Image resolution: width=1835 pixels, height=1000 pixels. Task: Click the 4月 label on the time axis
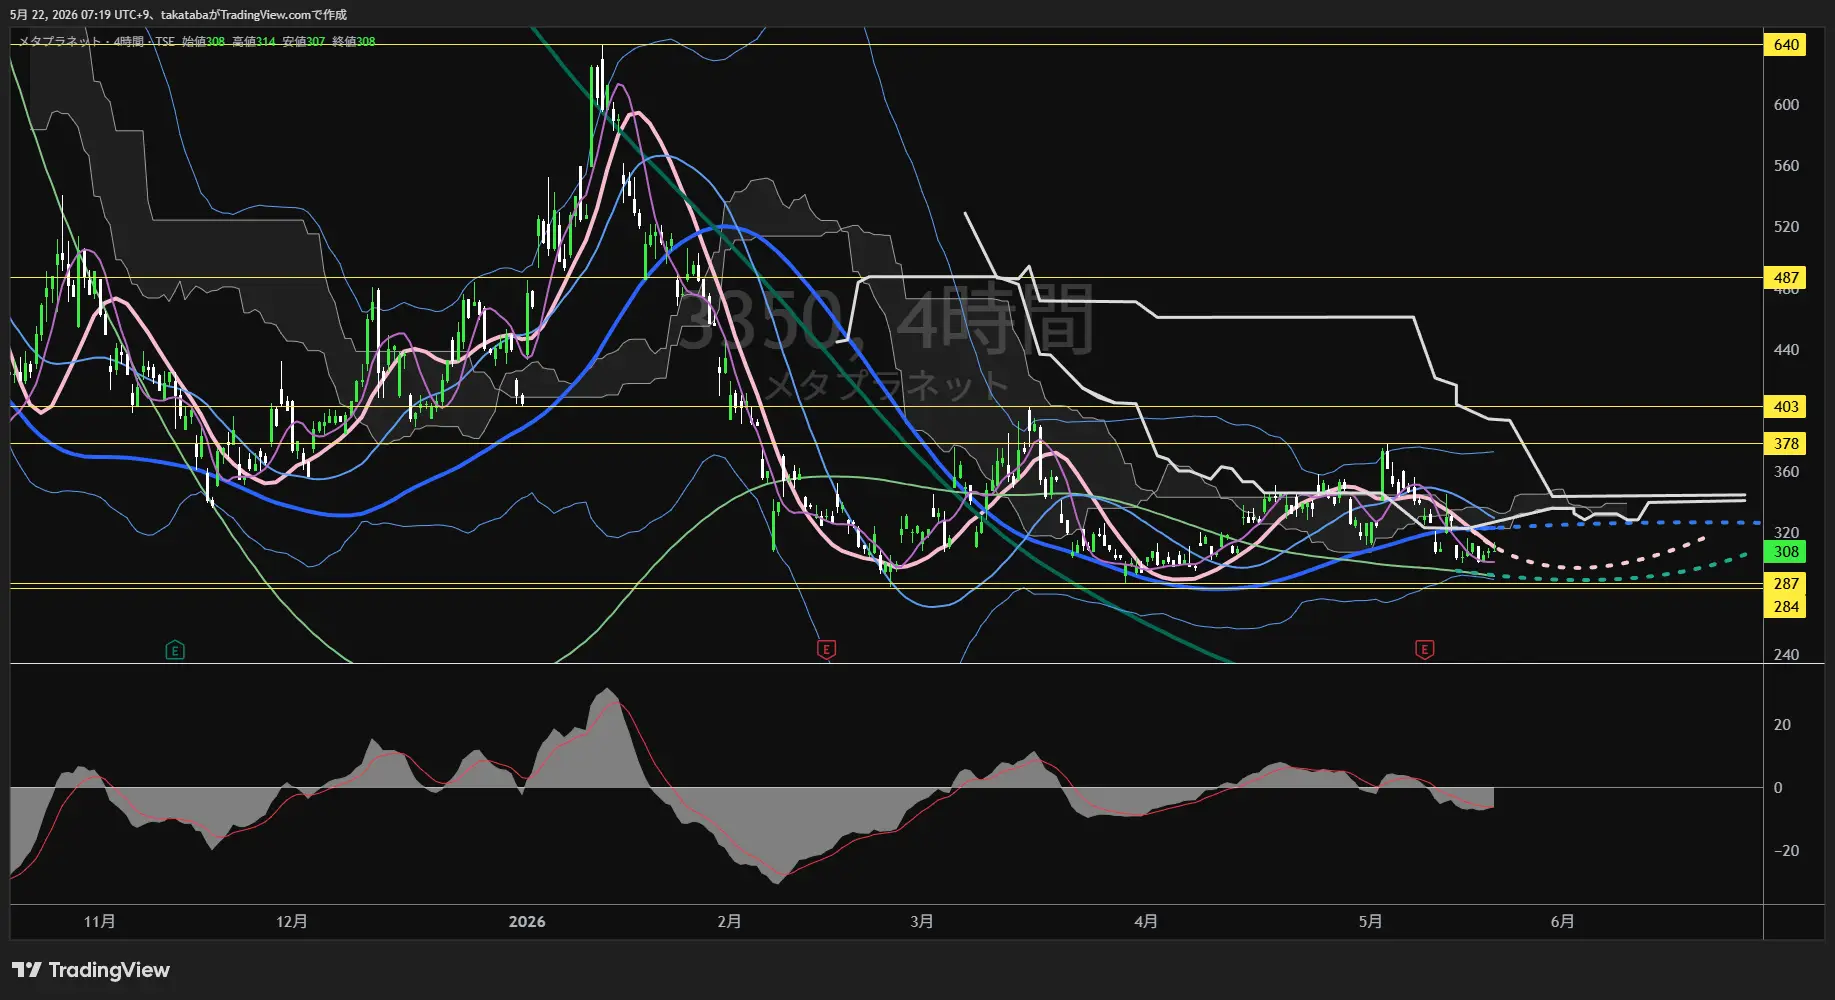pos(1146,921)
